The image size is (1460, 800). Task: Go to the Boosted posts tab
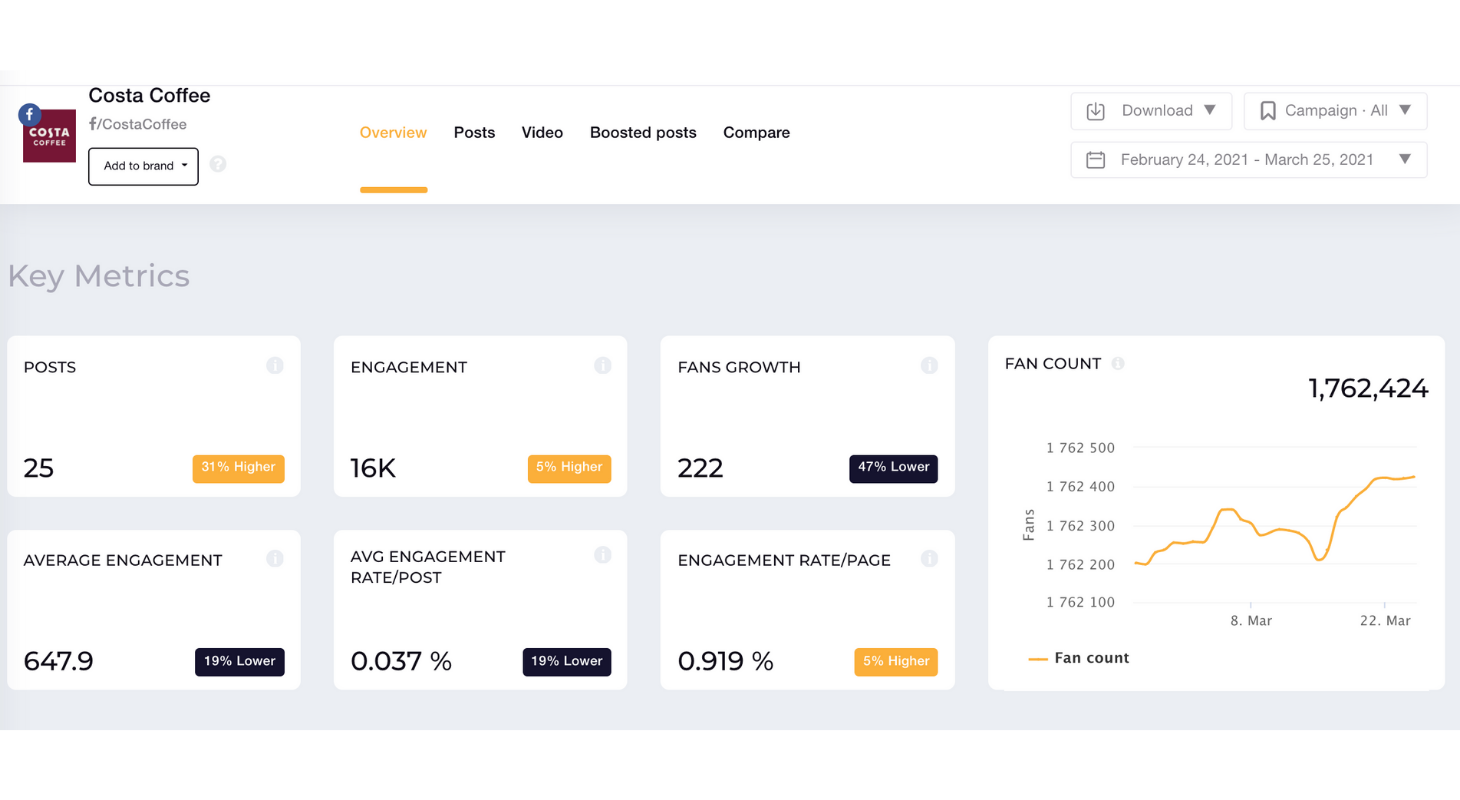[643, 132]
